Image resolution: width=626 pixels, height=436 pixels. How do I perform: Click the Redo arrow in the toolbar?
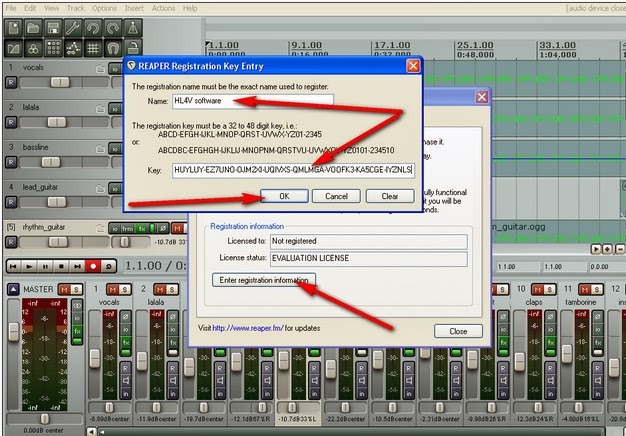pyautogui.click(x=113, y=28)
